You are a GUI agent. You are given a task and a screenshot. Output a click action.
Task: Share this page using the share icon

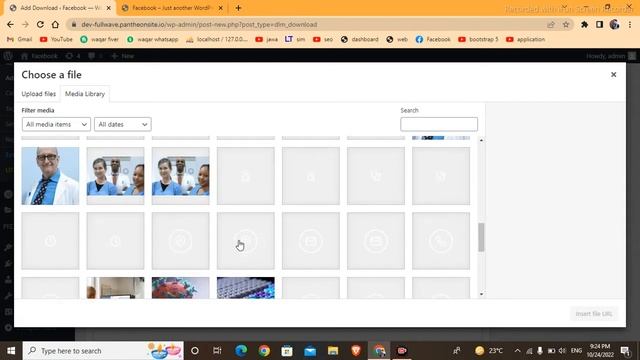point(551,24)
